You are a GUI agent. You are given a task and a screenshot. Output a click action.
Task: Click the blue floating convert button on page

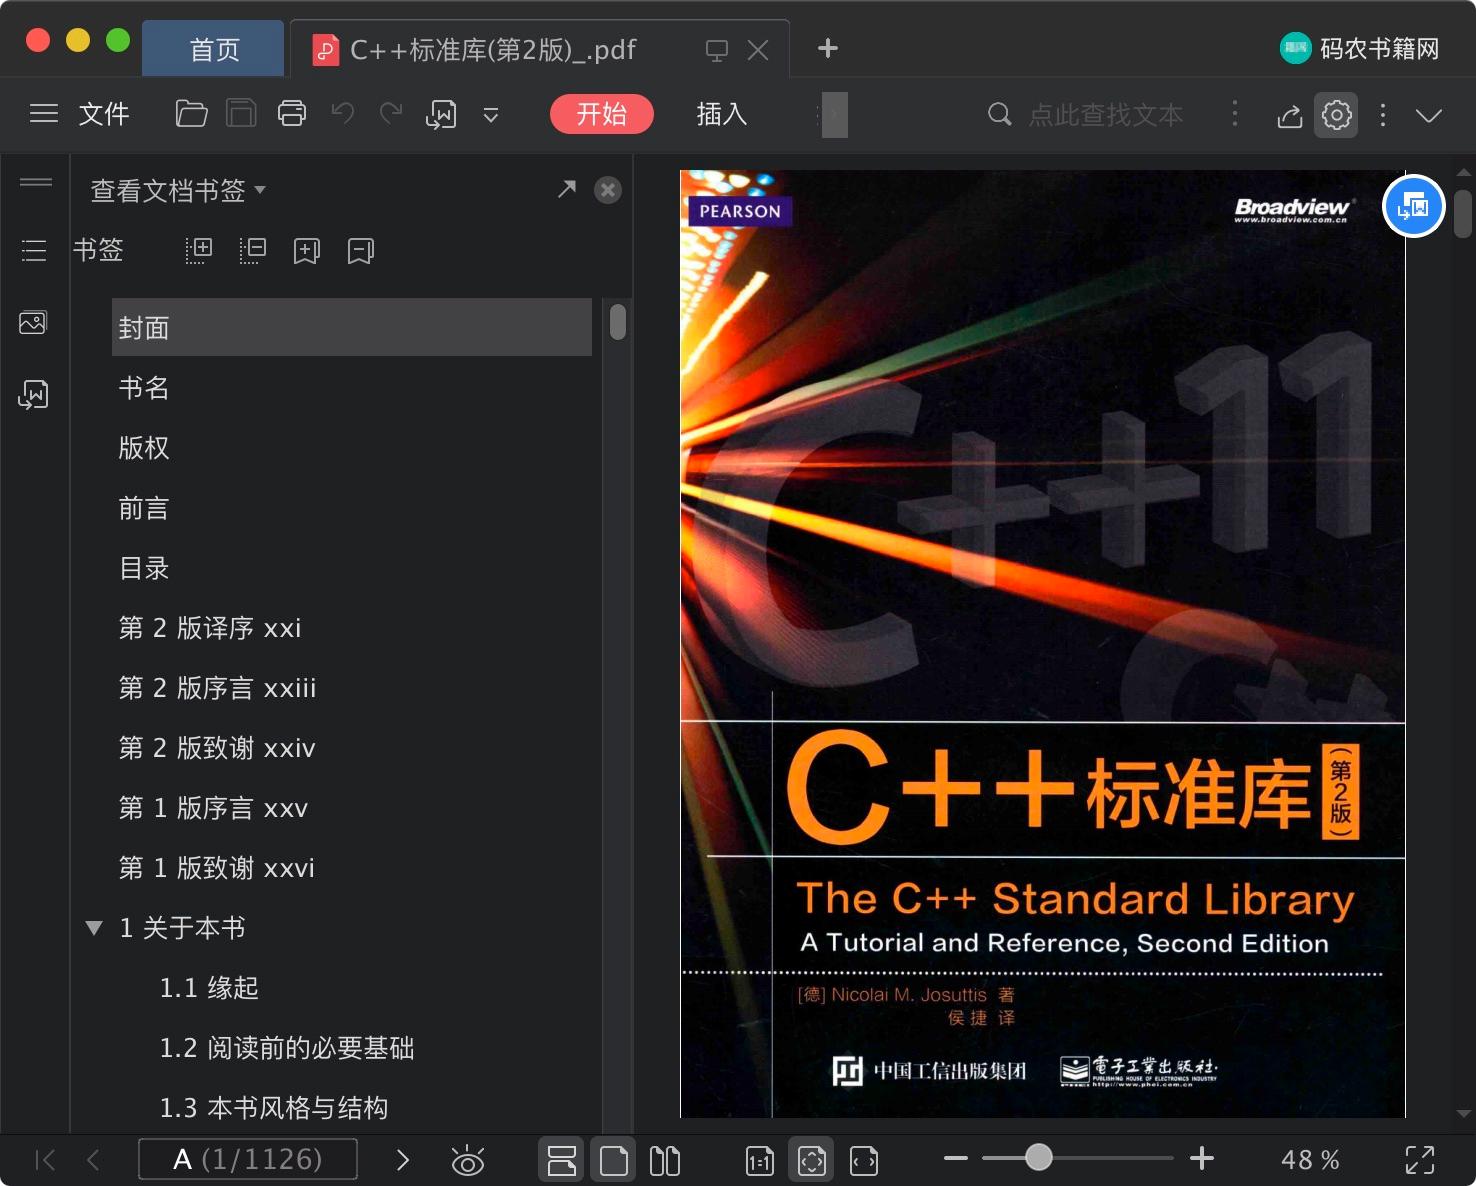click(1413, 206)
